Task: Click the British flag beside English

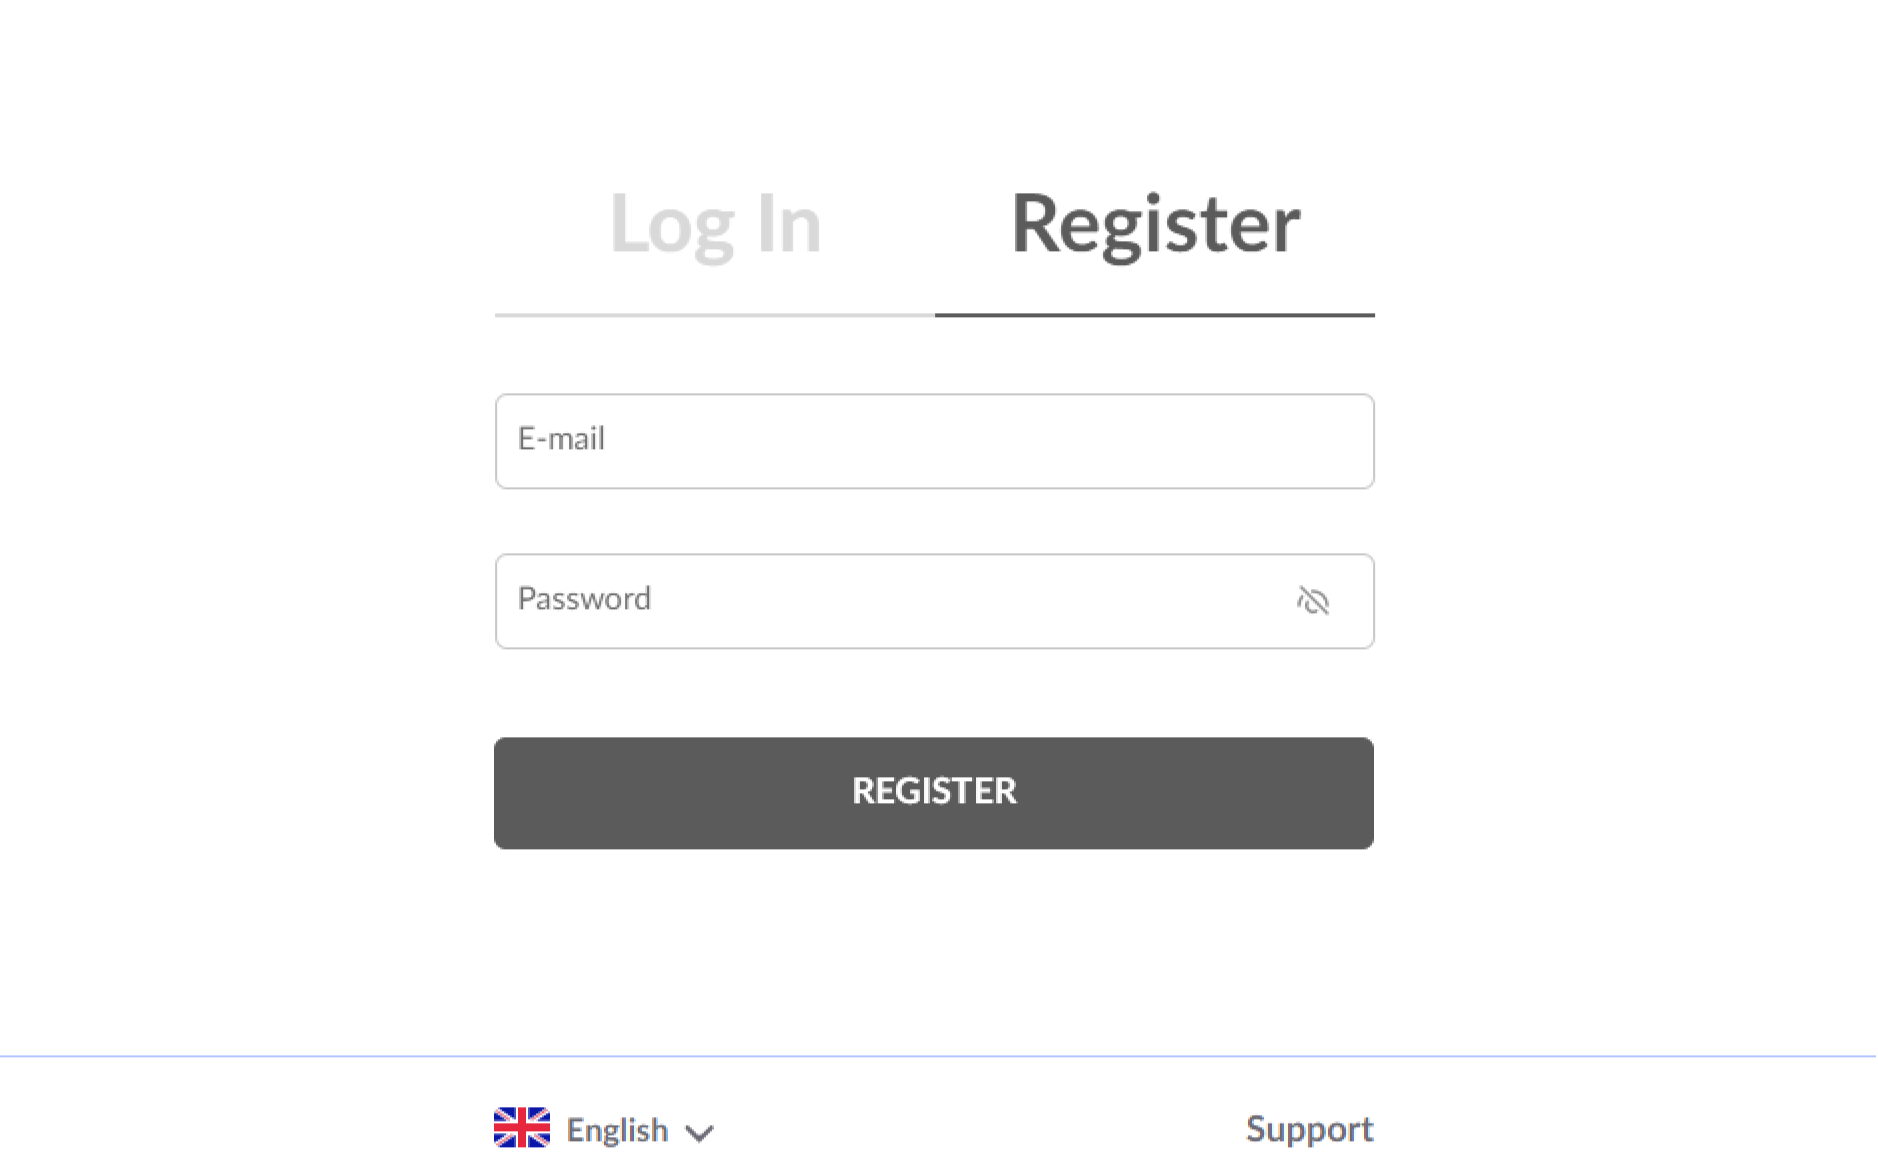Action: coord(522,1128)
